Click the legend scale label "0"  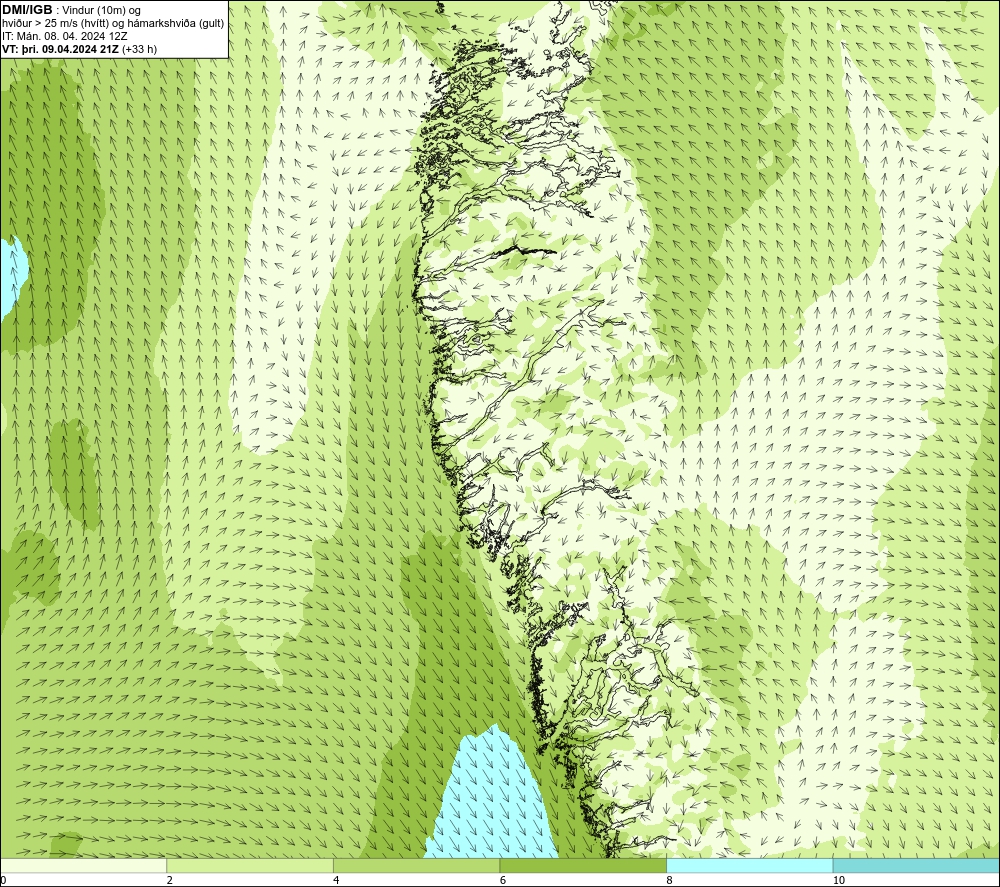[x=3, y=880]
